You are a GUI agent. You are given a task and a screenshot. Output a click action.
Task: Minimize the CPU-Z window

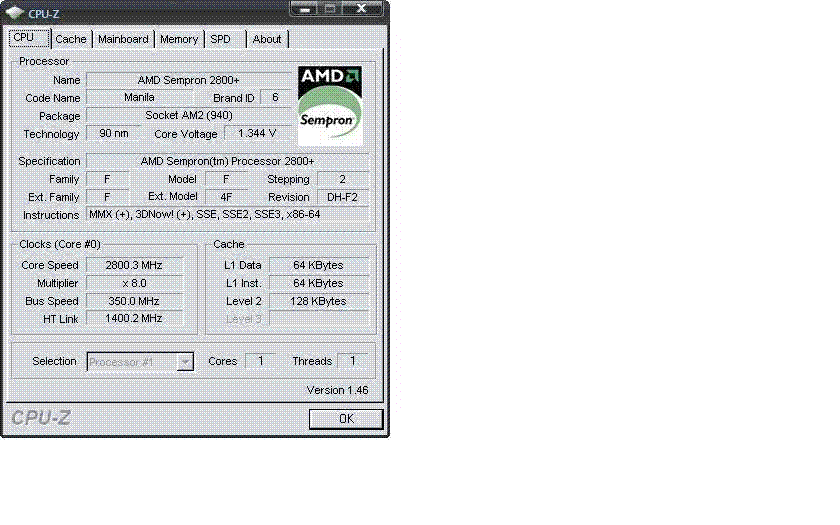[x=305, y=9]
